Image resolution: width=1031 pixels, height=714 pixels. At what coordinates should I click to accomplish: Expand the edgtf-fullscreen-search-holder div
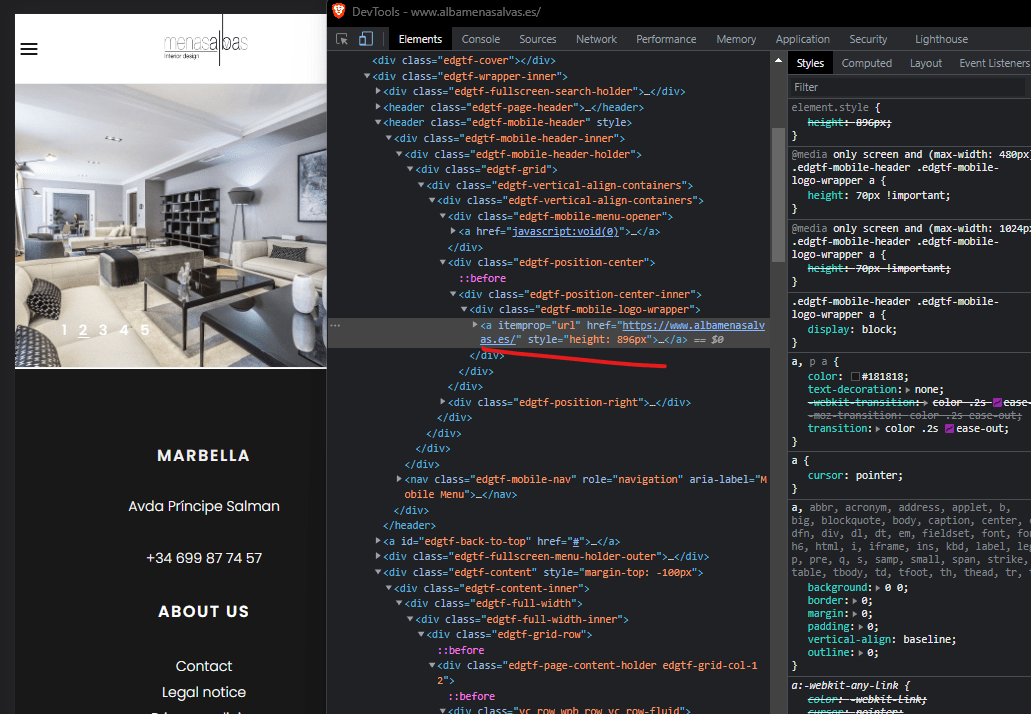coord(378,91)
